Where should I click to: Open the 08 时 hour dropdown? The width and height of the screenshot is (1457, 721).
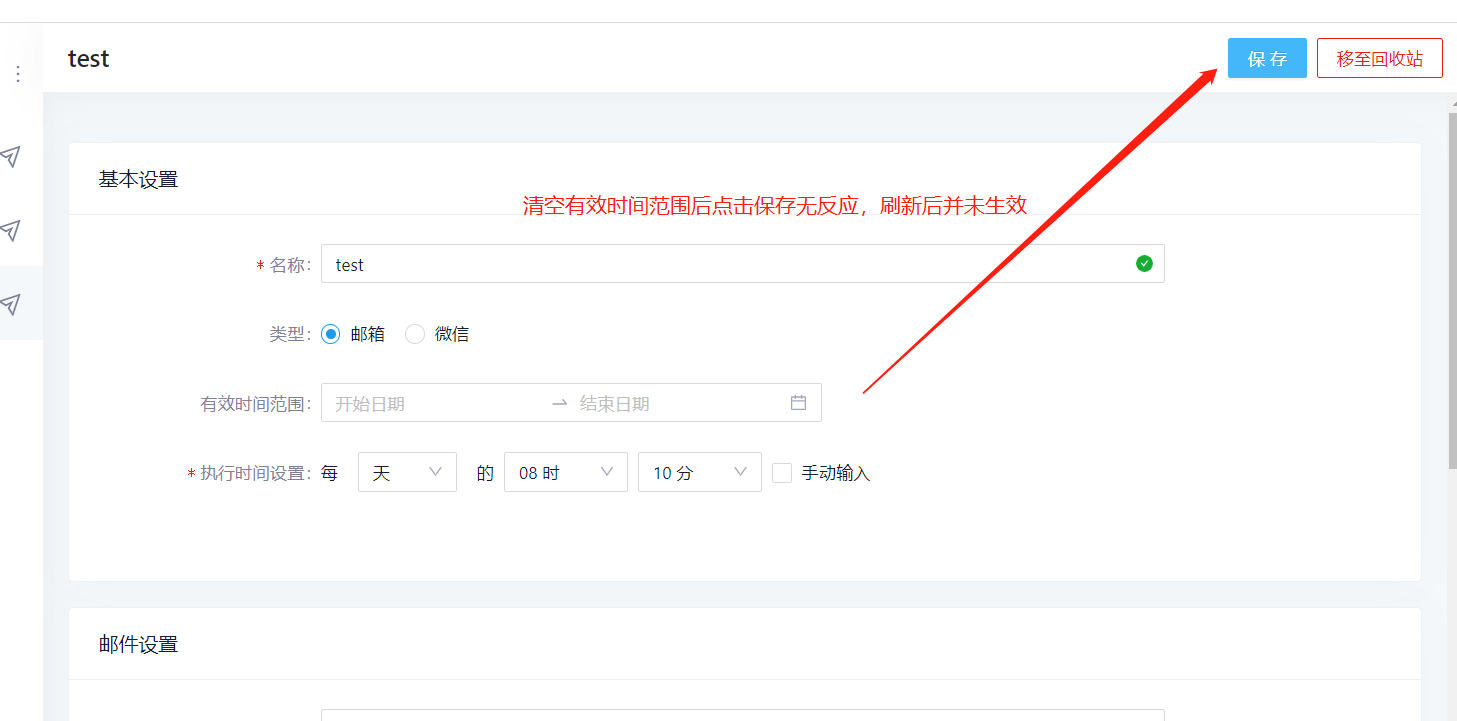coord(566,472)
